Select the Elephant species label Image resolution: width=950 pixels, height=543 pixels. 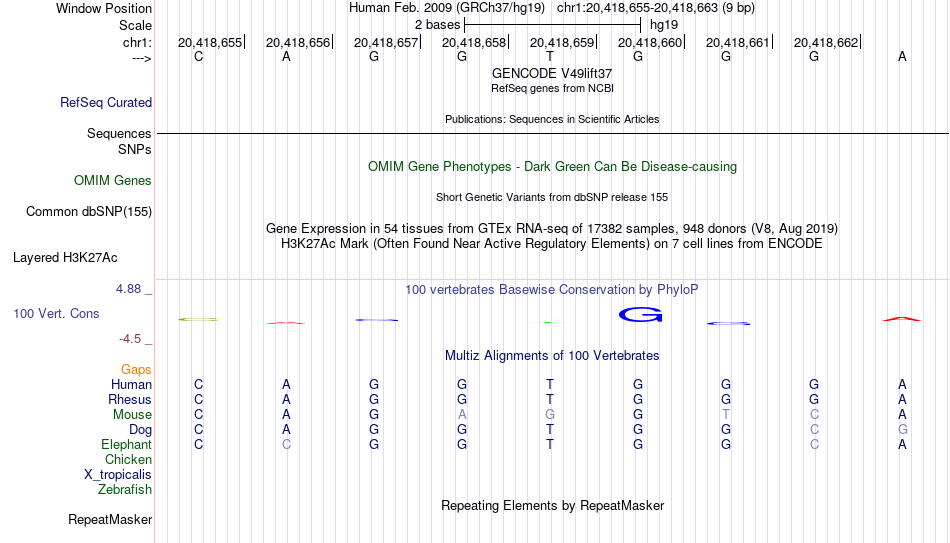[127, 444]
